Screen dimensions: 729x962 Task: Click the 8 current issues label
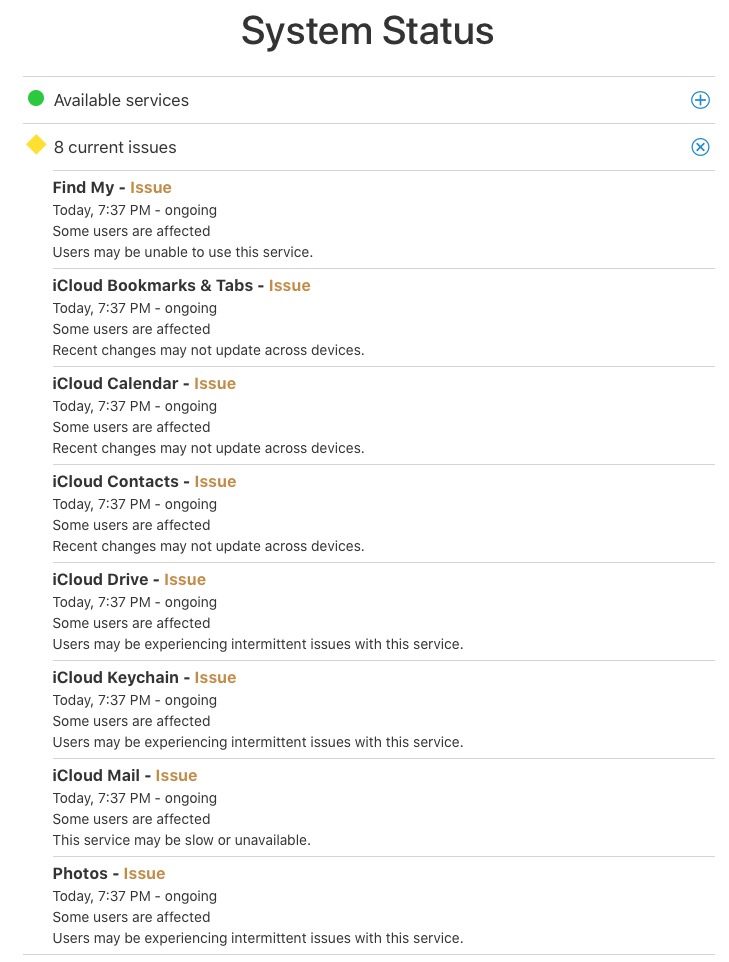pyautogui.click(x=115, y=147)
